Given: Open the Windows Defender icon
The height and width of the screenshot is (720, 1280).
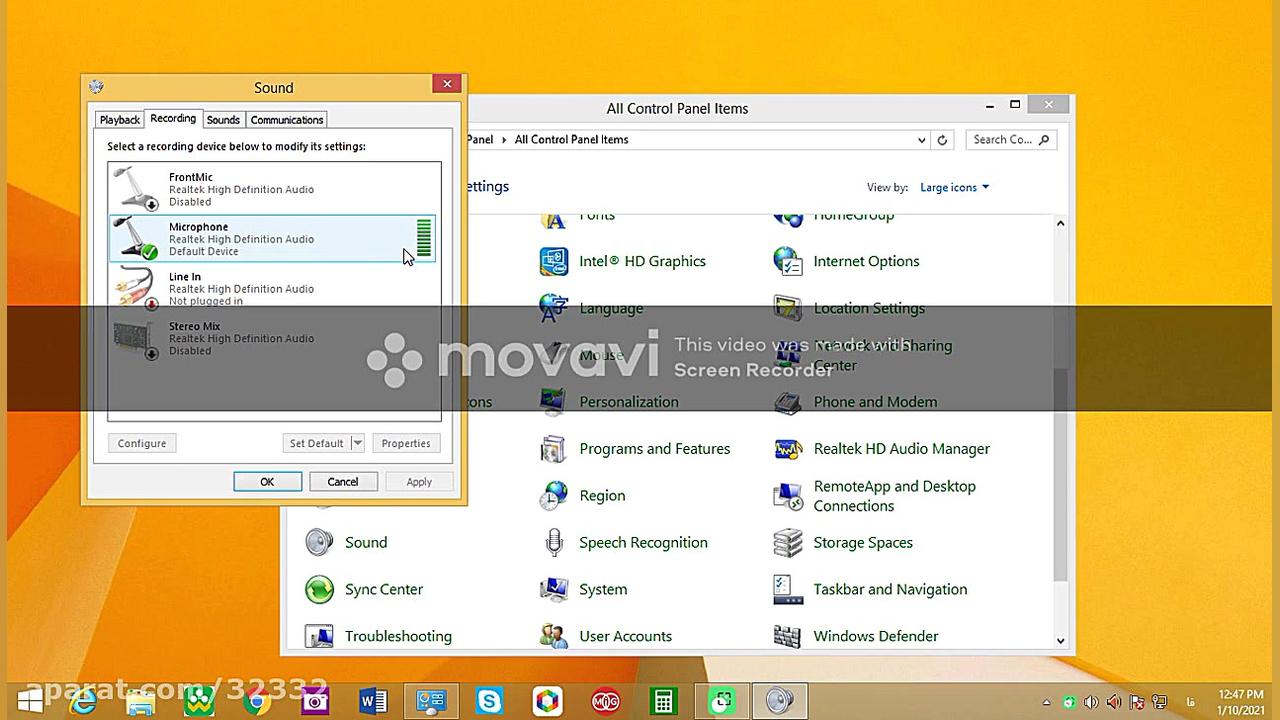Looking at the screenshot, I should (x=788, y=636).
